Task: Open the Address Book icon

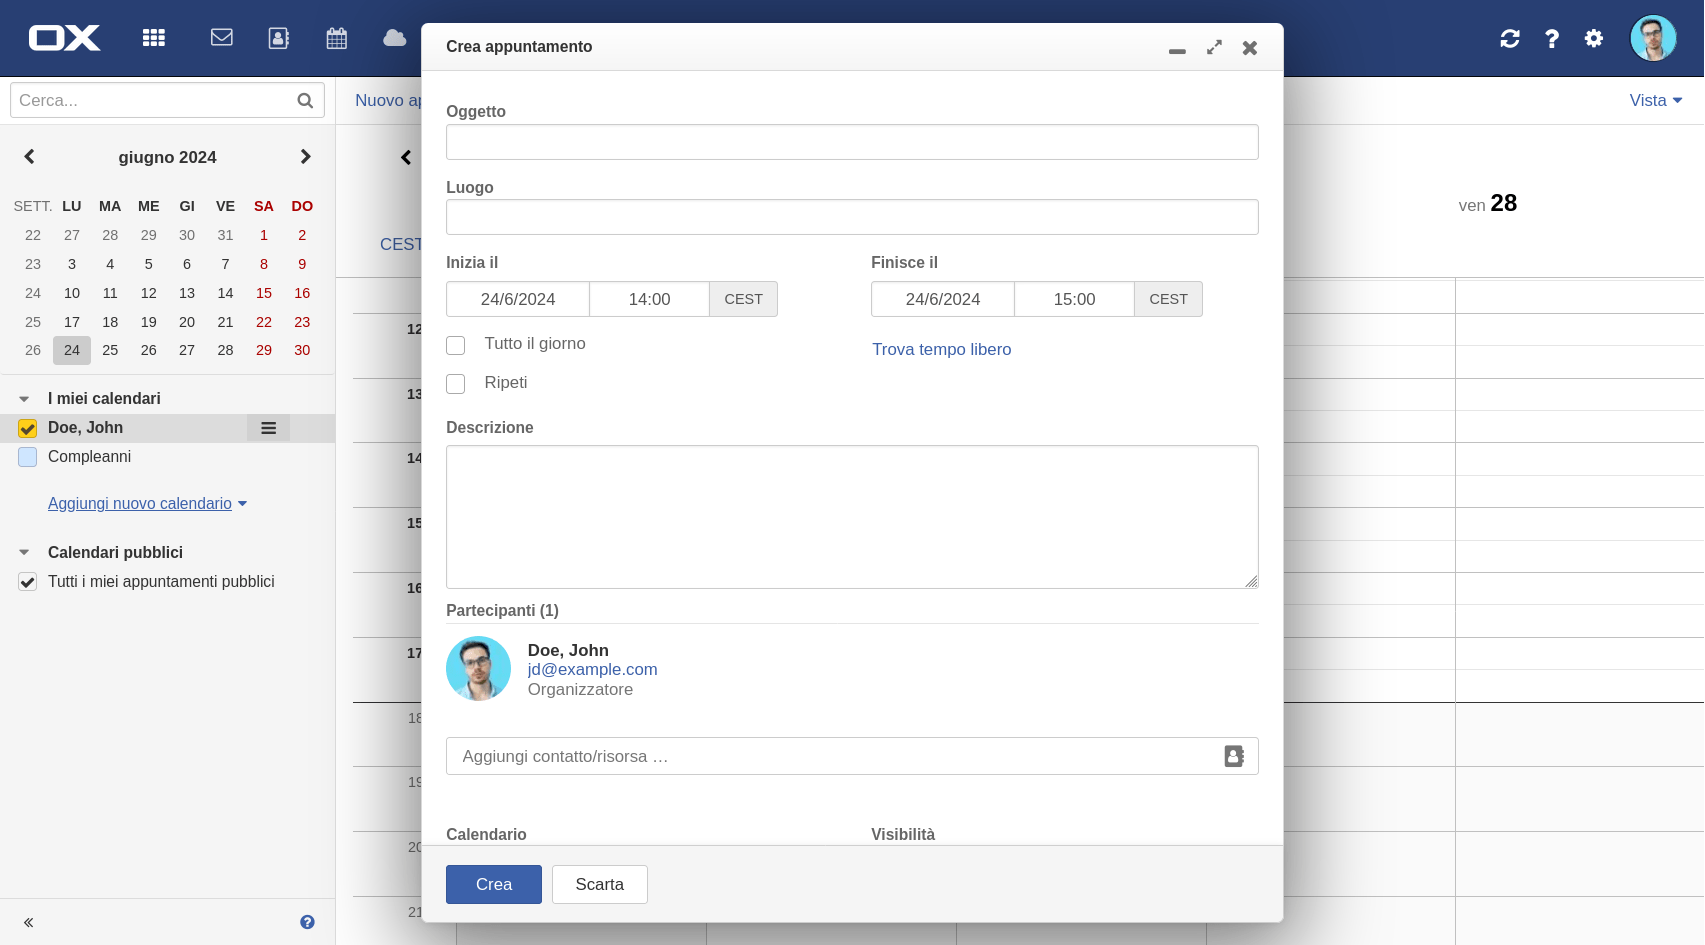Action: (279, 38)
